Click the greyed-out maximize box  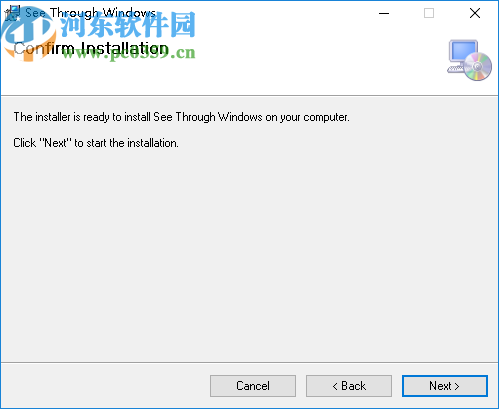[x=429, y=13]
